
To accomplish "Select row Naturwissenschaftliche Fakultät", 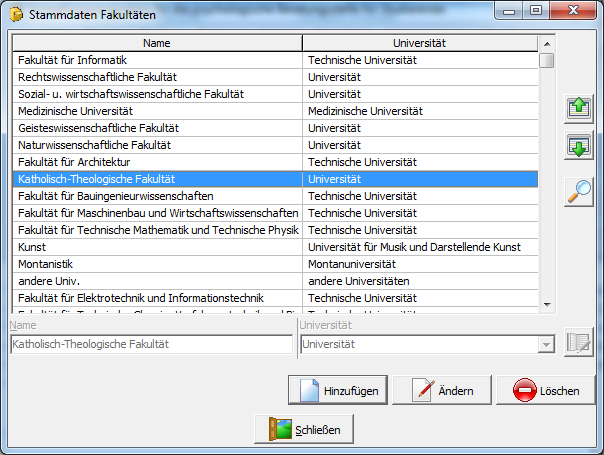I will pos(275,145).
